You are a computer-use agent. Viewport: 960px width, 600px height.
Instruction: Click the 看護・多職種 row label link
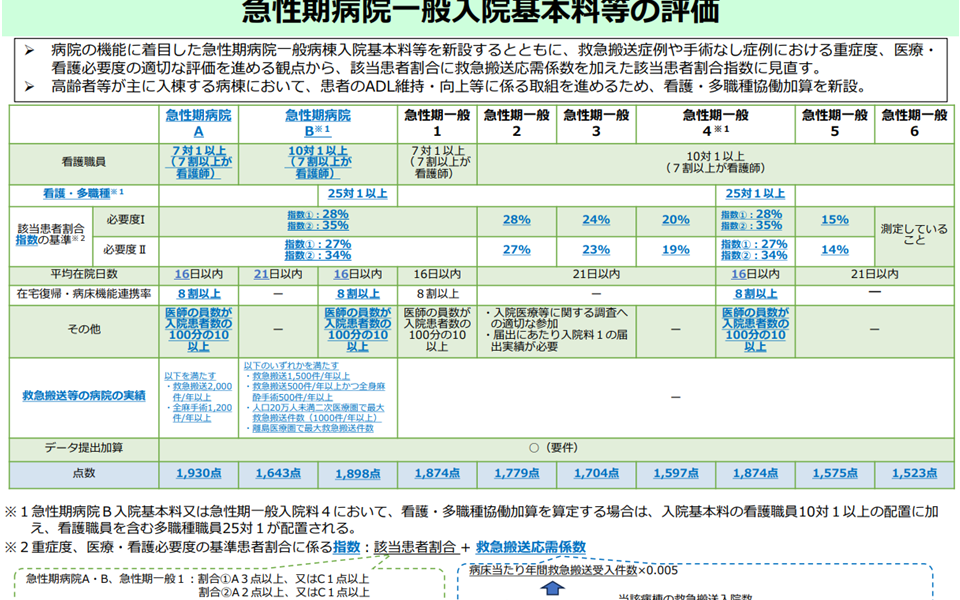click(80, 193)
